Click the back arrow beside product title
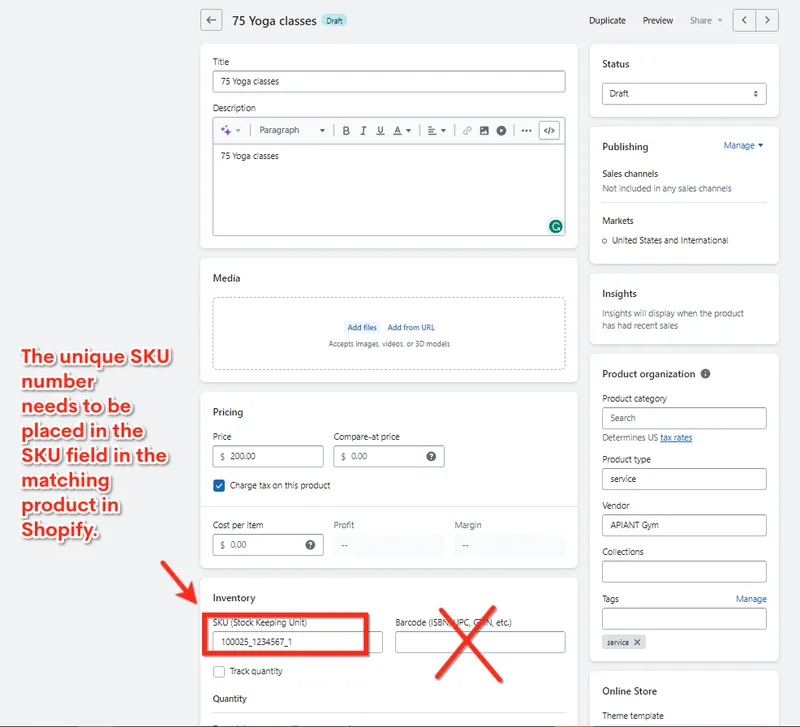 pyautogui.click(x=211, y=20)
